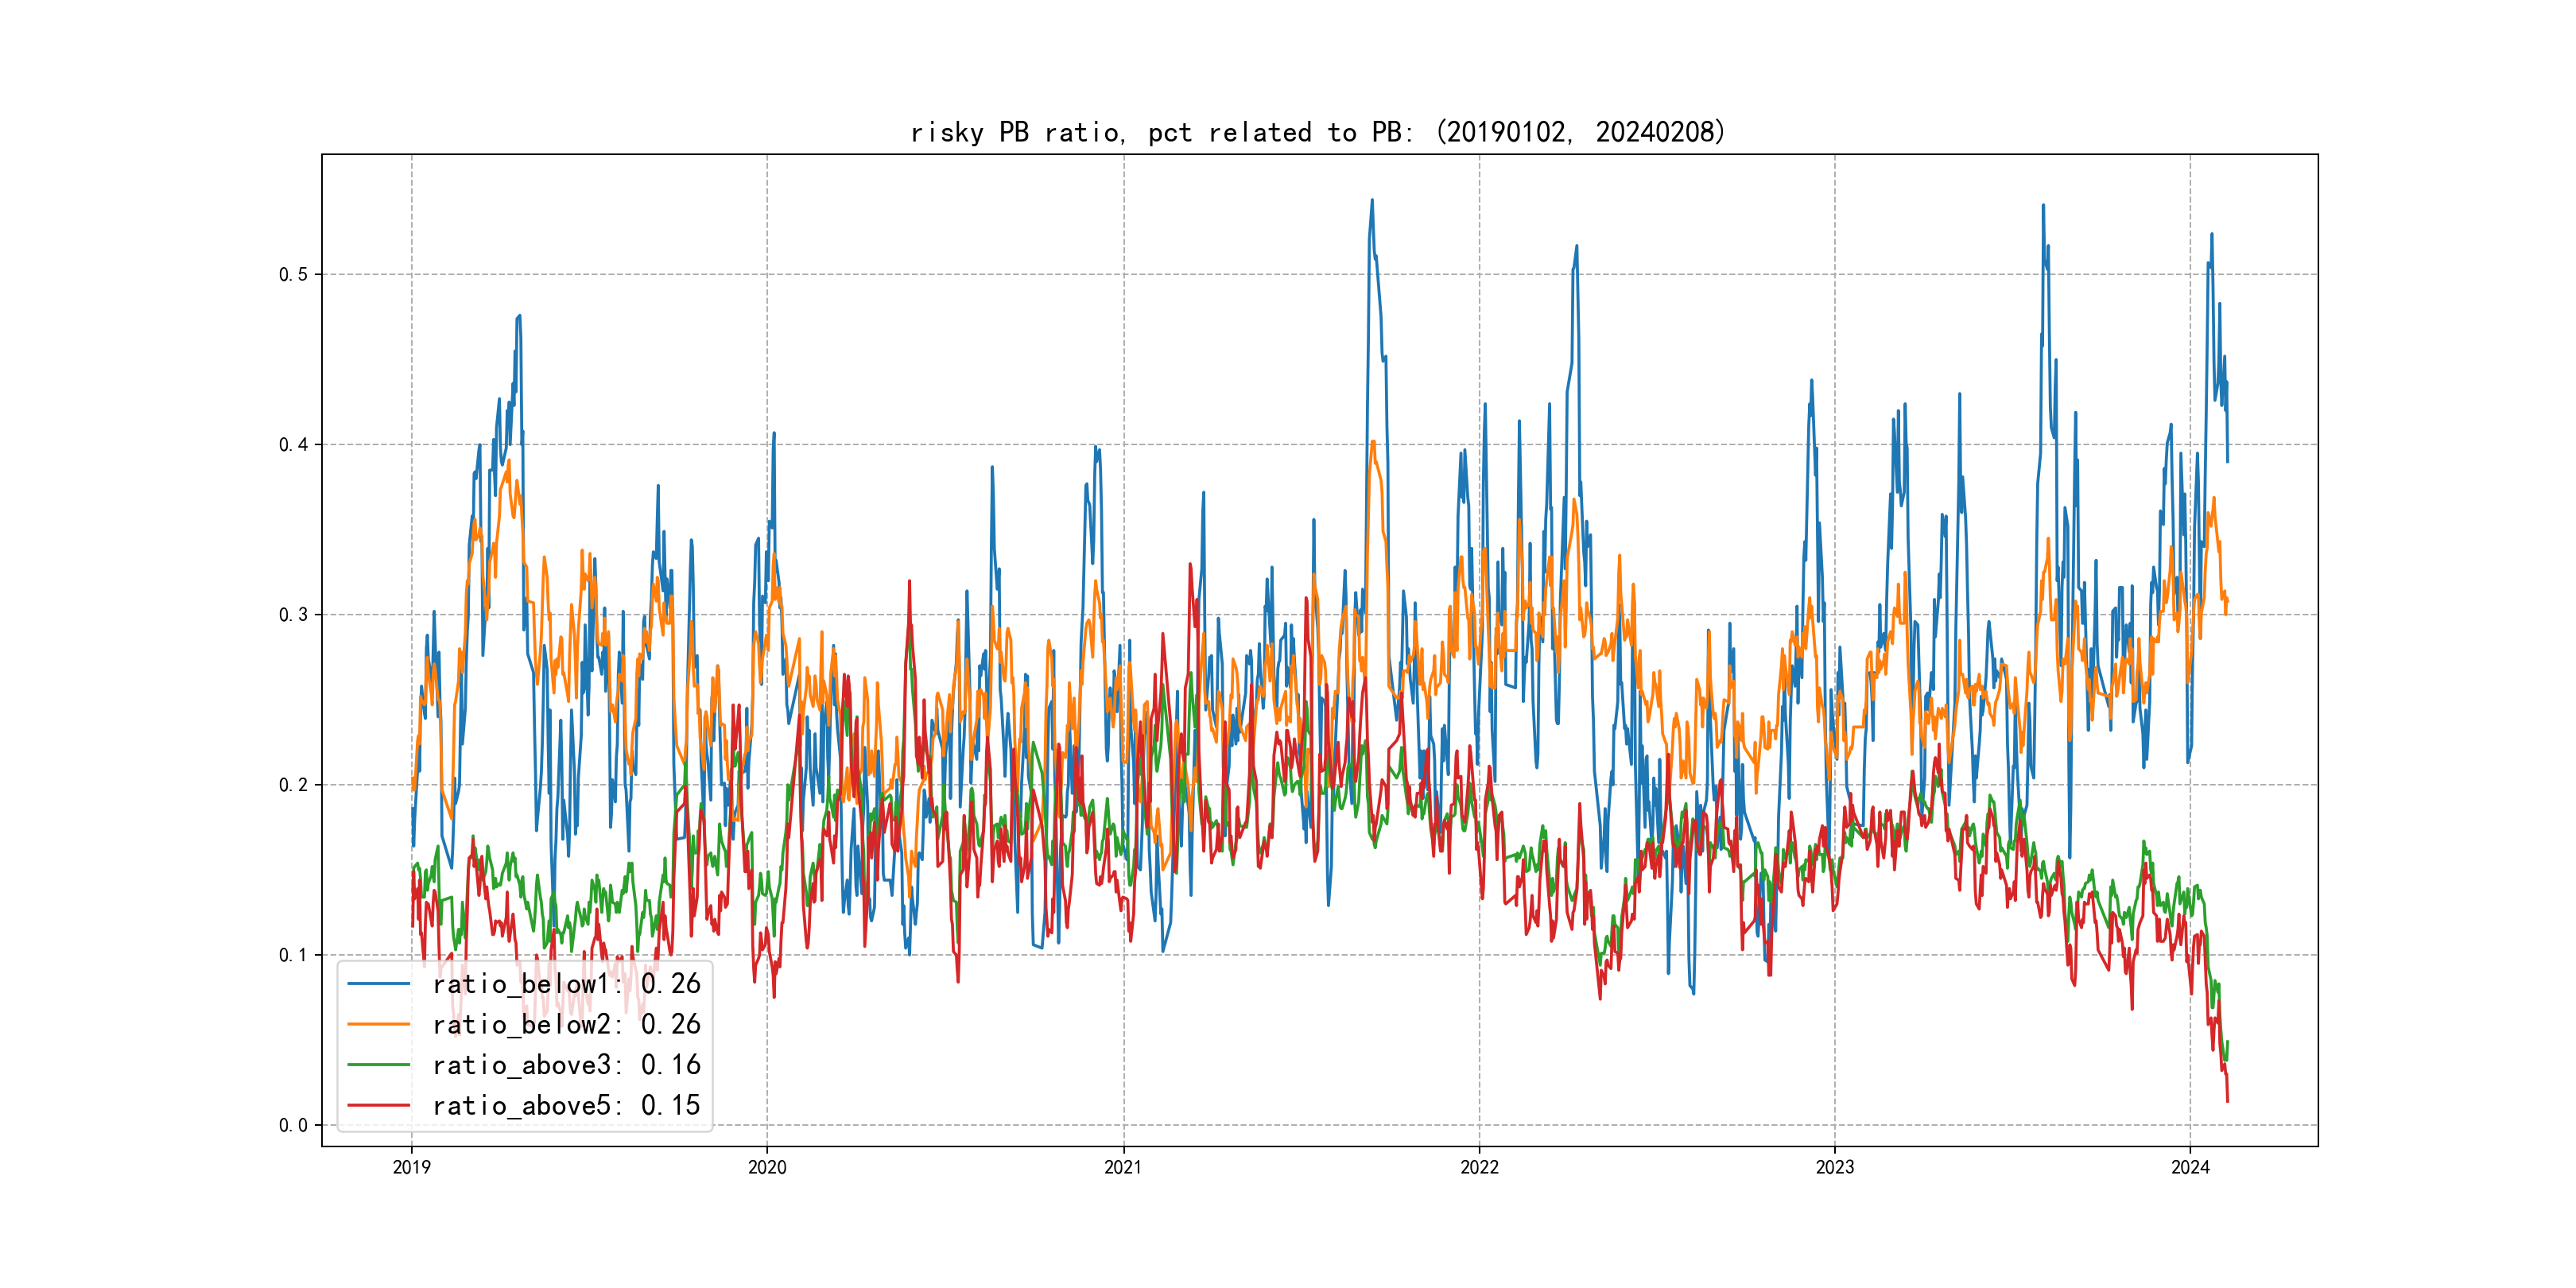
Task: Click the 2024 x-axis tick label
Action: [x=2190, y=1167]
